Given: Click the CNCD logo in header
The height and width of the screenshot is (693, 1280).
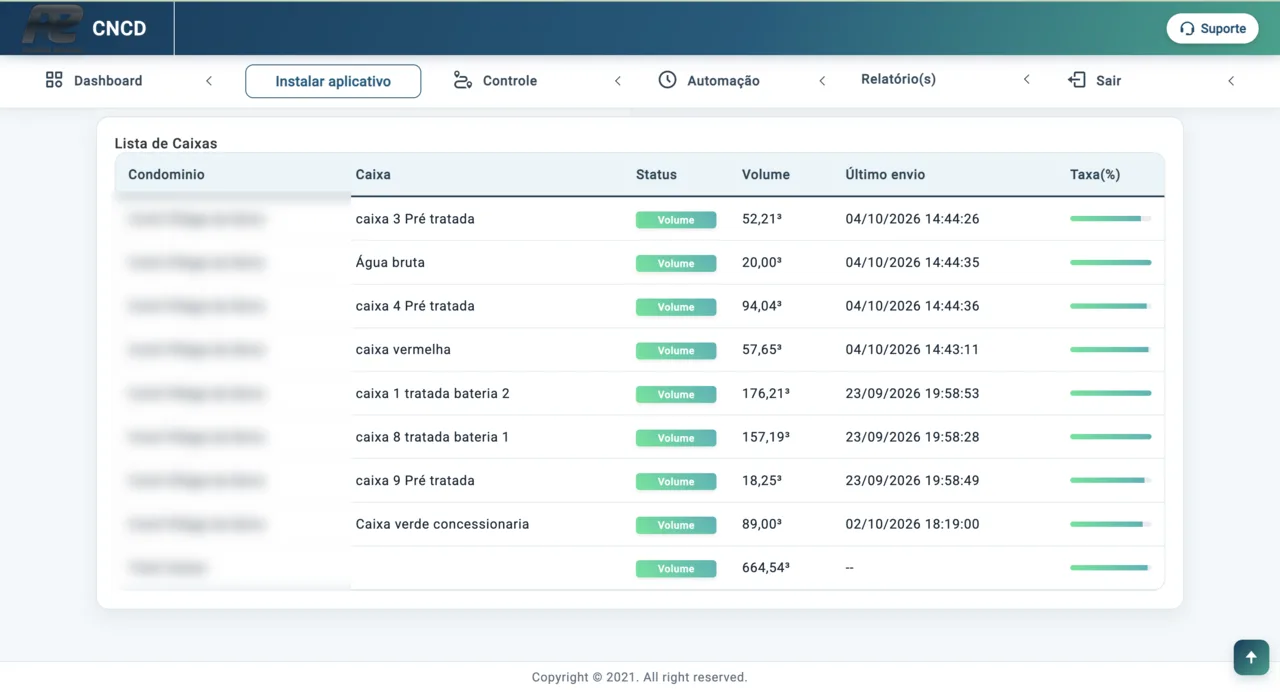Looking at the screenshot, I should [85, 28].
